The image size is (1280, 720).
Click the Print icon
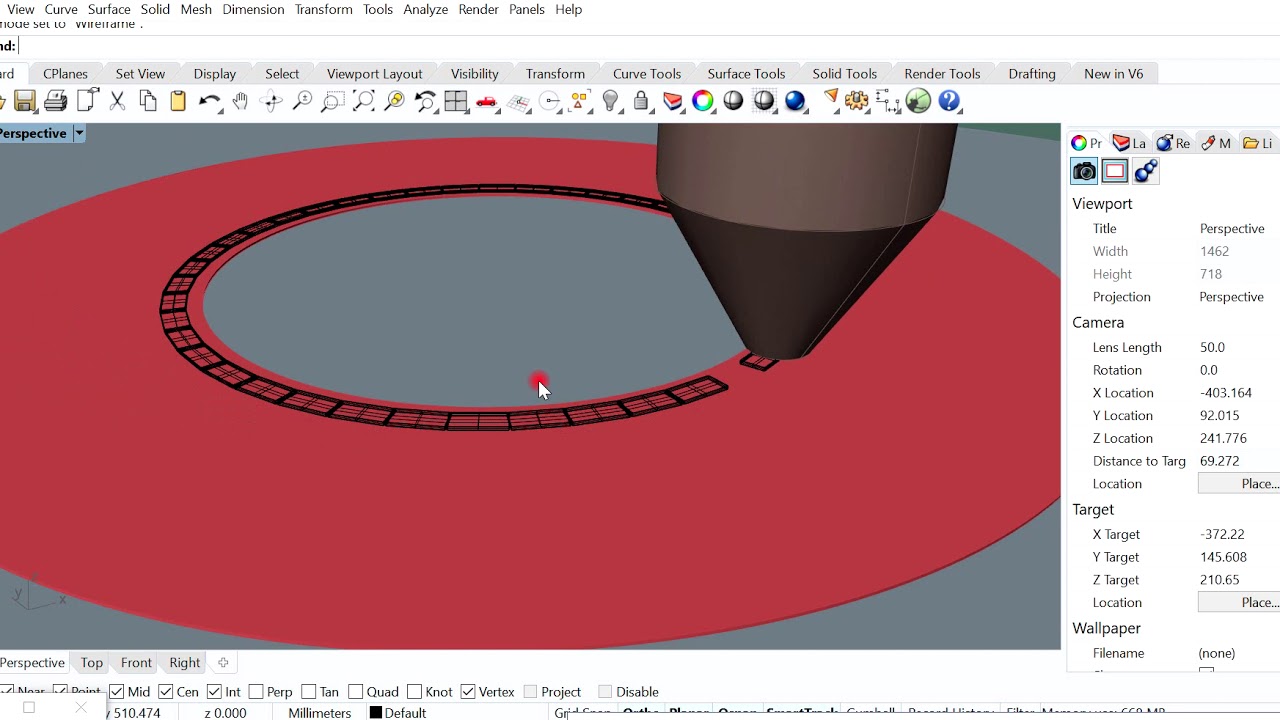coord(56,101)
